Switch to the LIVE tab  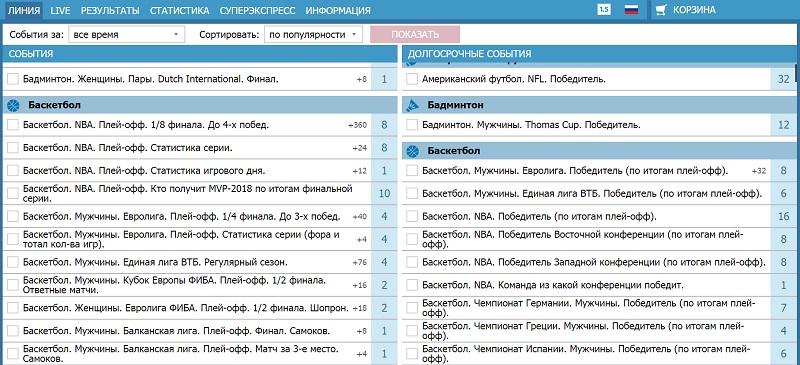pos(61,10)
